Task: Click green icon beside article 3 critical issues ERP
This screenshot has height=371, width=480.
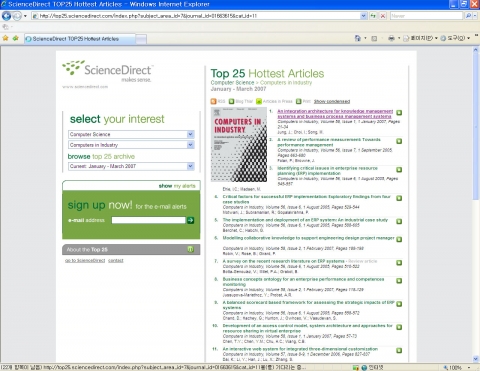Action: click(x=399, y=170)
